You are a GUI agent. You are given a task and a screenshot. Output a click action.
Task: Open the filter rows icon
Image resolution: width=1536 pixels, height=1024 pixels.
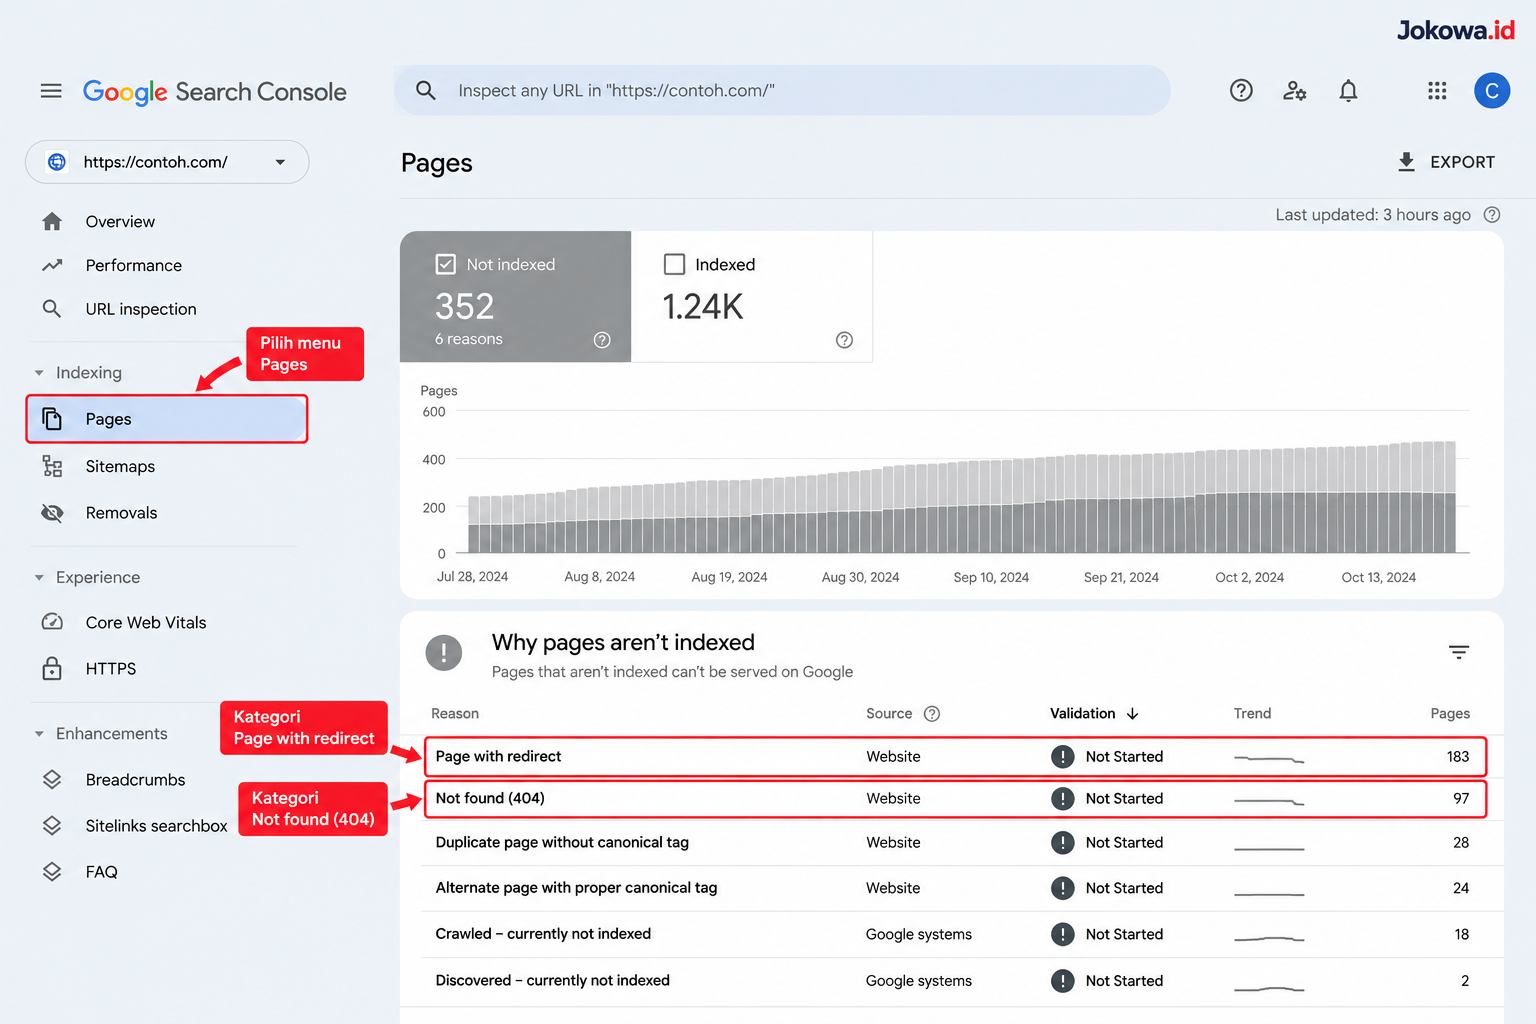click(1459, 652)
